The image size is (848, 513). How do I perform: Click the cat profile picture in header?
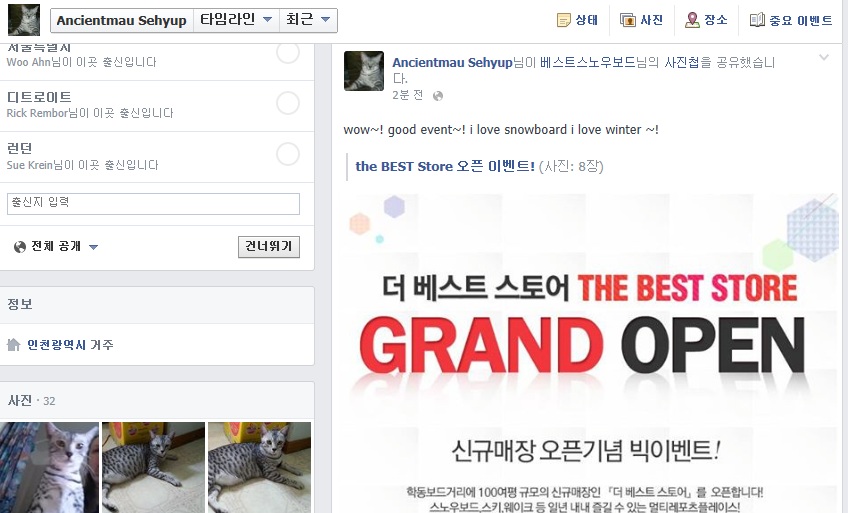coord(24,20)
